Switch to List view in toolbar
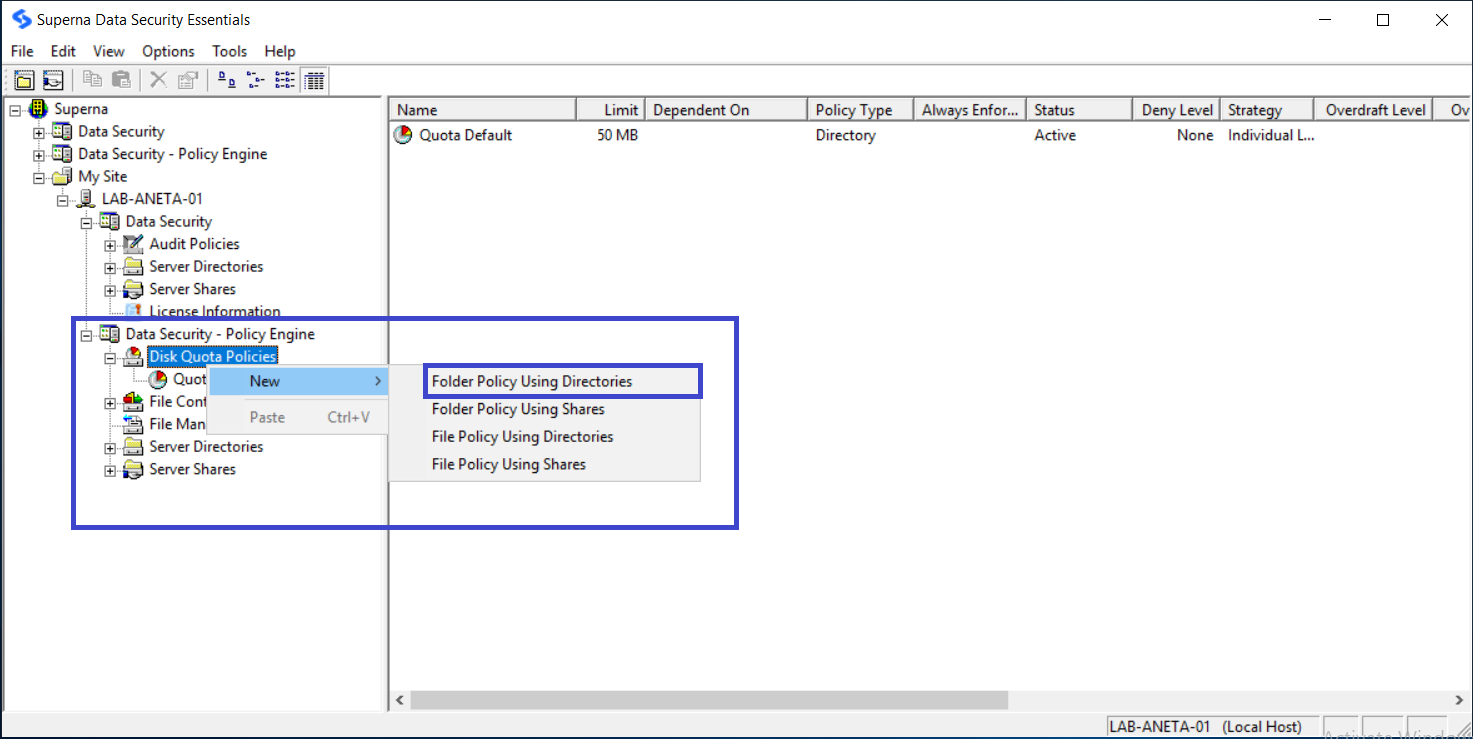This screenshot has height=739, width=1473. click(x=284, y=80)
